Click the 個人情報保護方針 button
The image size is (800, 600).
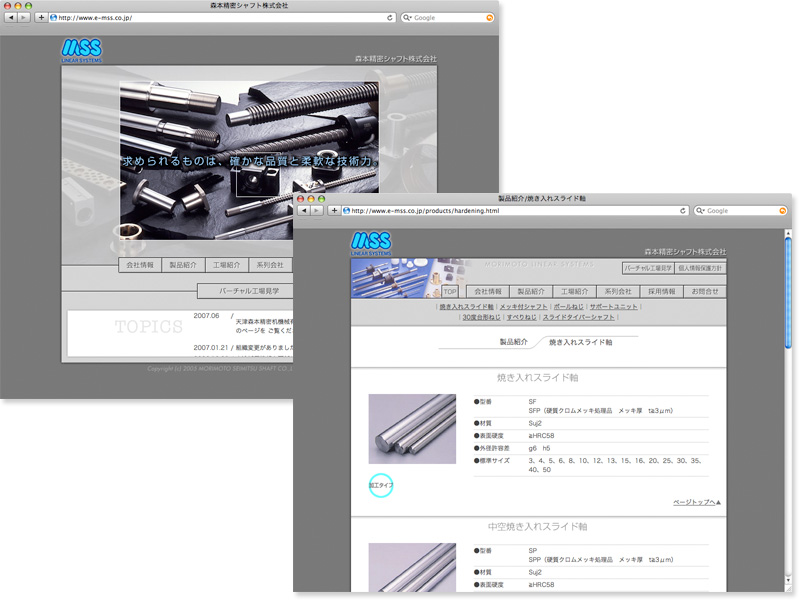pos(699,268)
